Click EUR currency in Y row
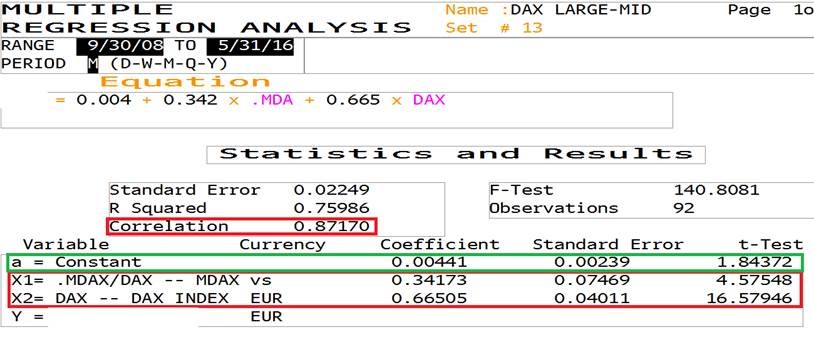814x362 pixels. click(266, 316)
